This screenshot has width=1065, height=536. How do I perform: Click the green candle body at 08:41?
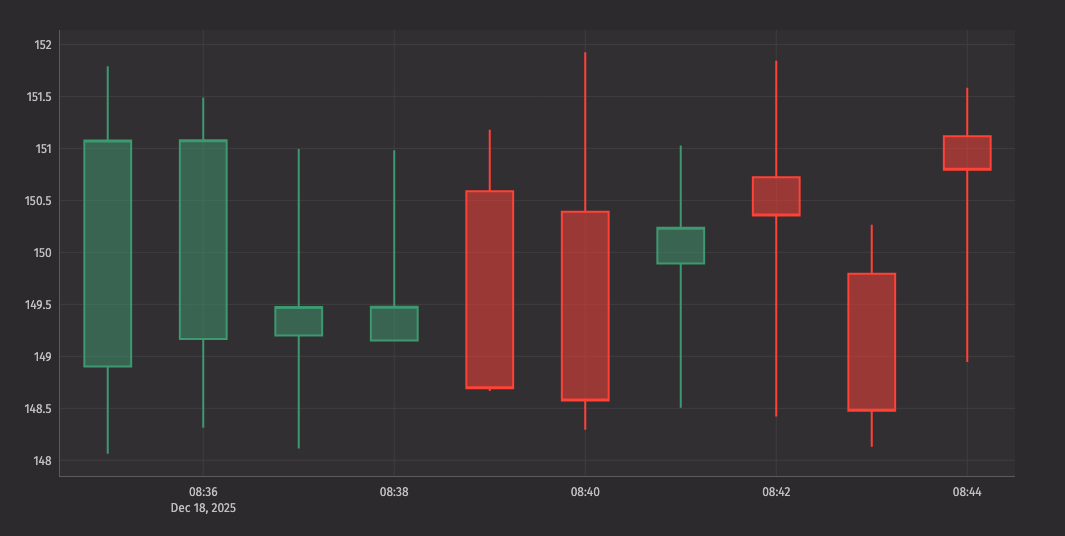point(680,245)
